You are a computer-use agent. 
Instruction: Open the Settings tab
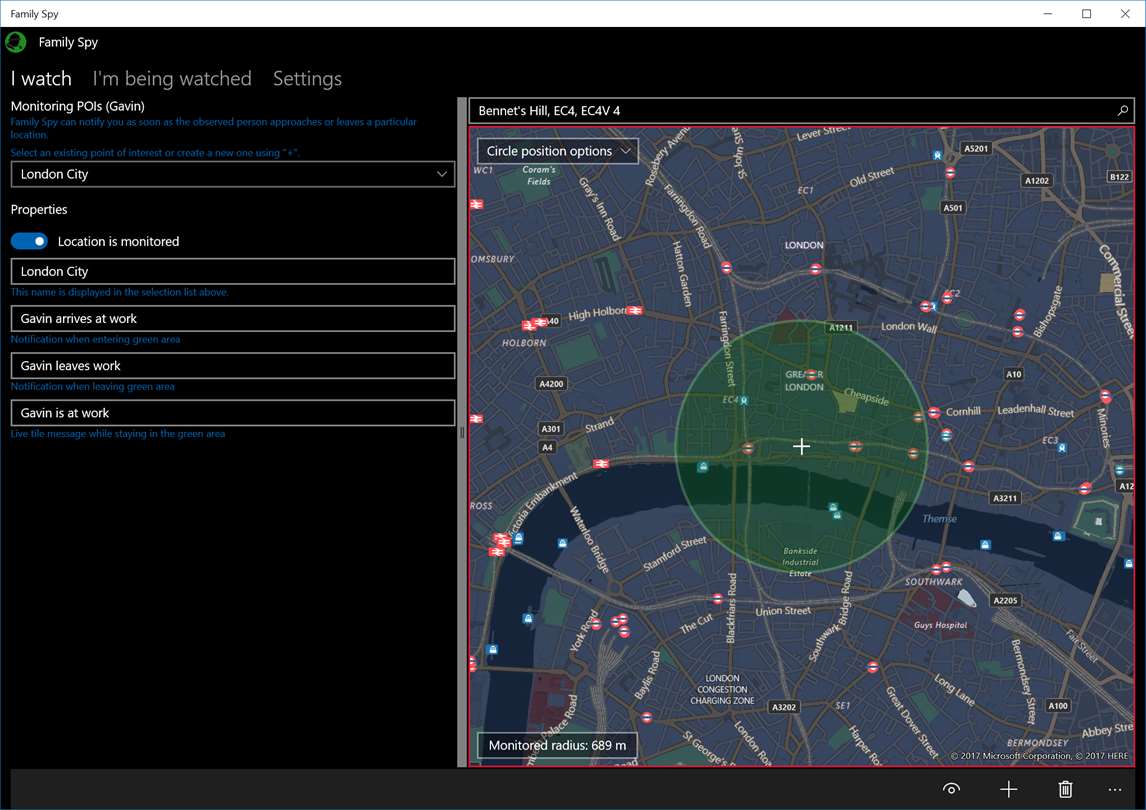[307, 78]
